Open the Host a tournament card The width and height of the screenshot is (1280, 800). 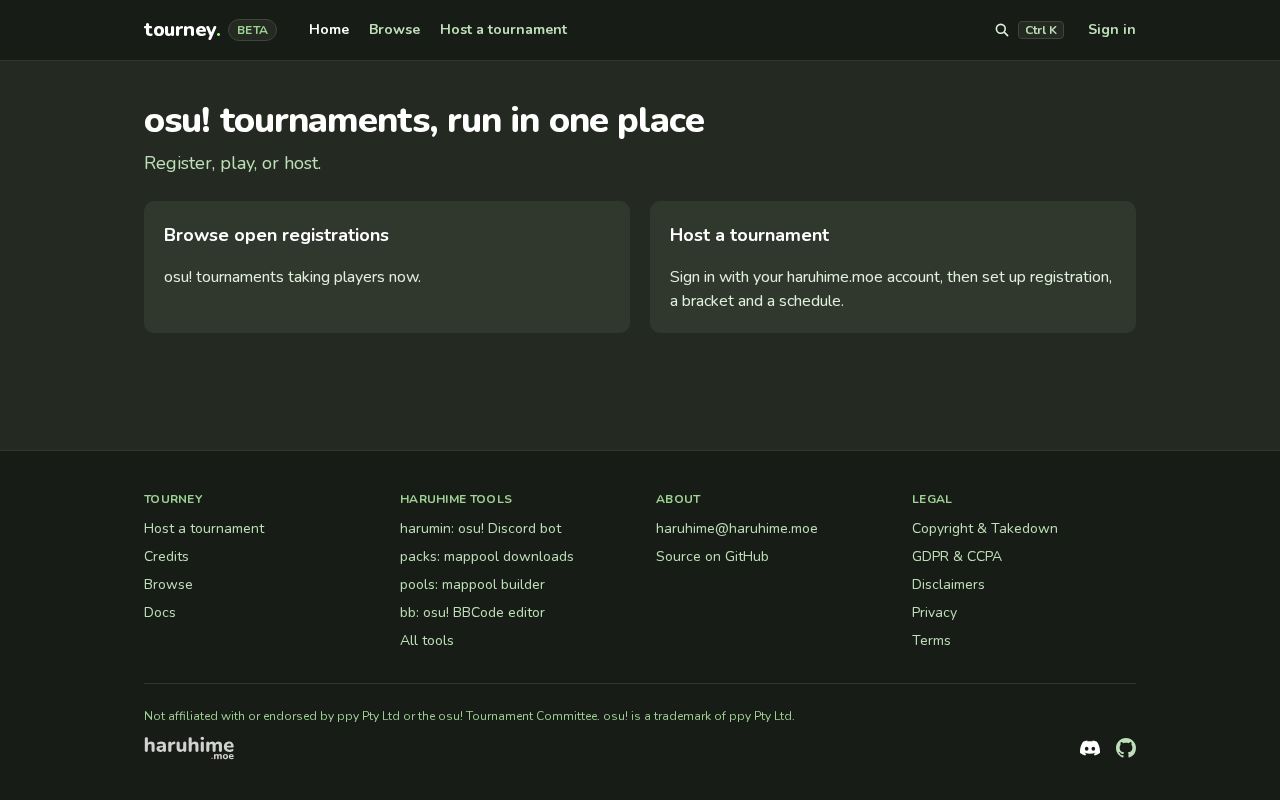point(893,267)
